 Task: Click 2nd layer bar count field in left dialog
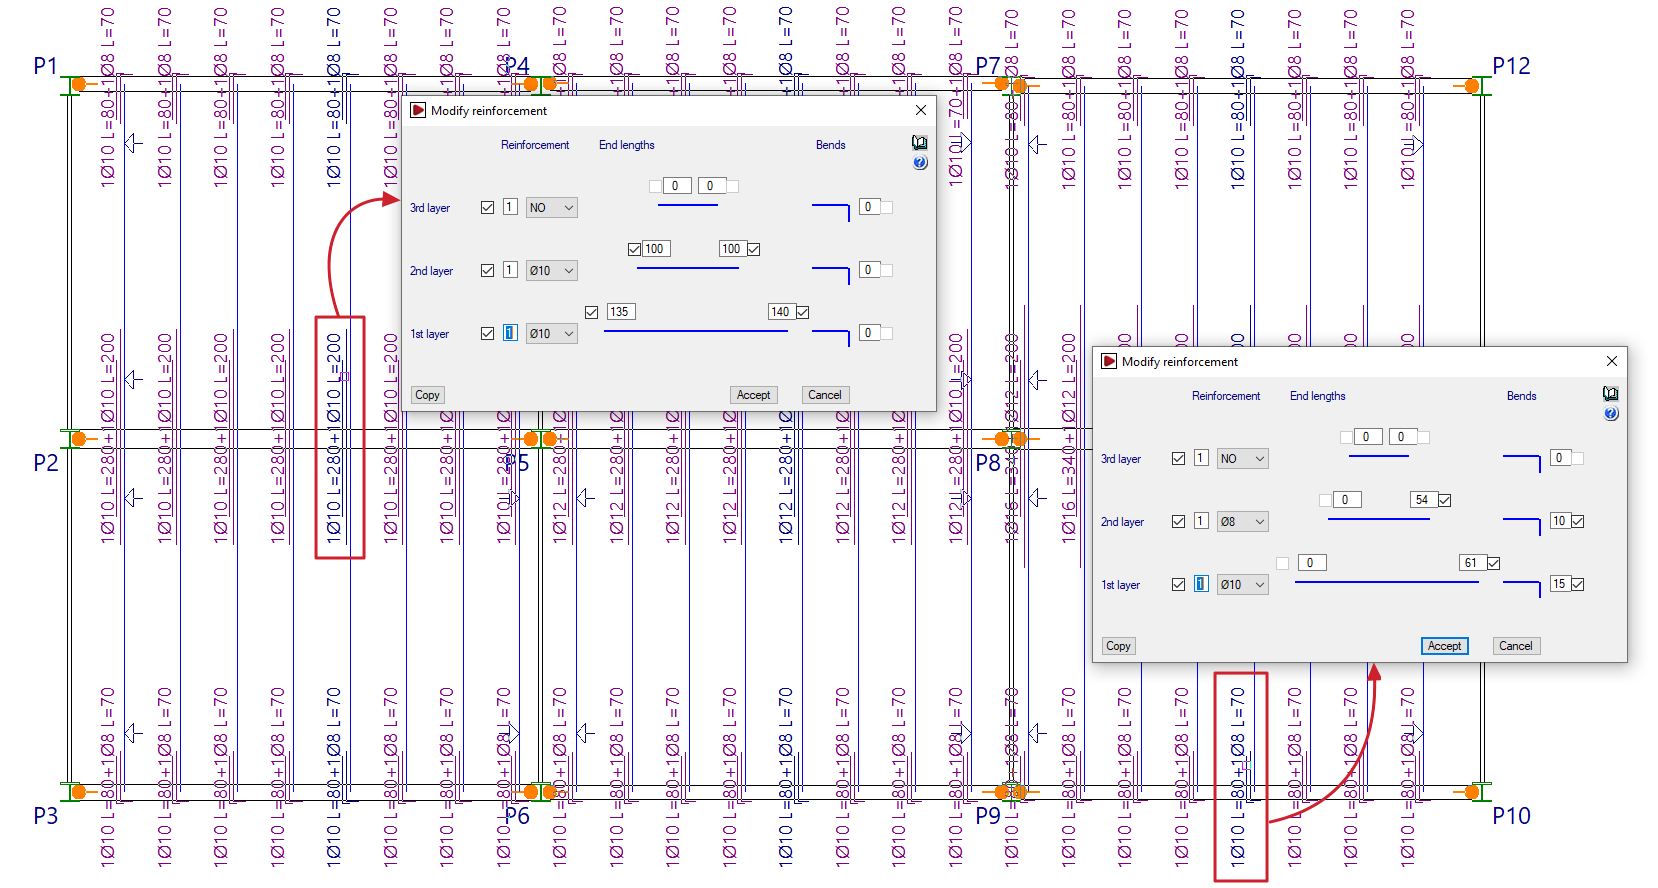coord(510,270)
